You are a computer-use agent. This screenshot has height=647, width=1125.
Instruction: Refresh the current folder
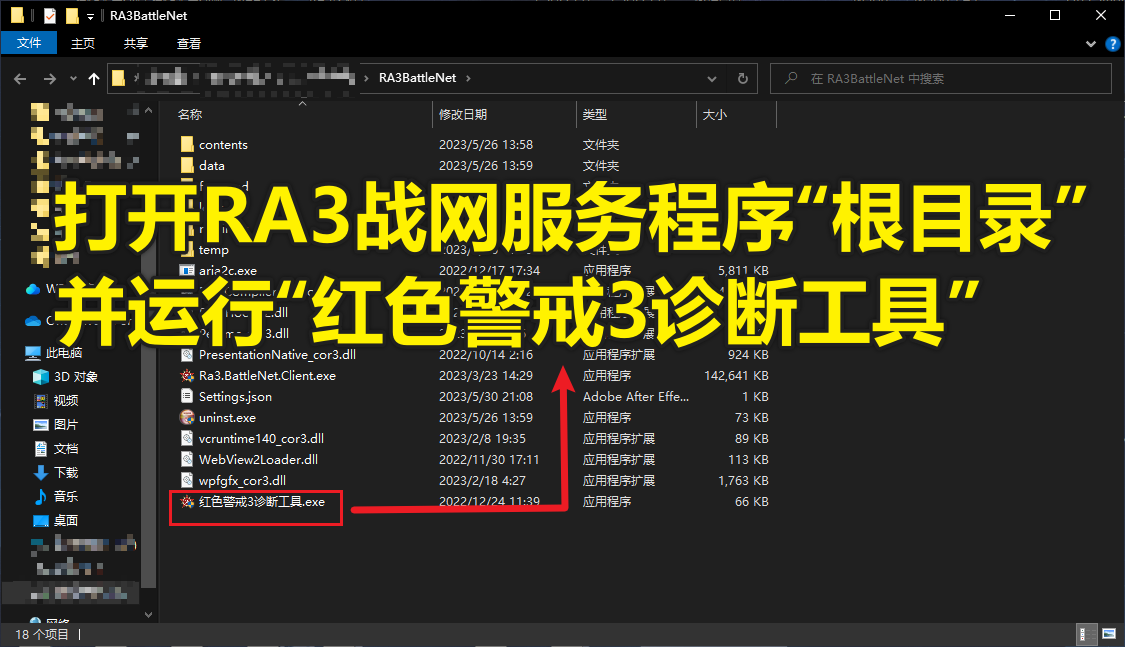(743, 79)
